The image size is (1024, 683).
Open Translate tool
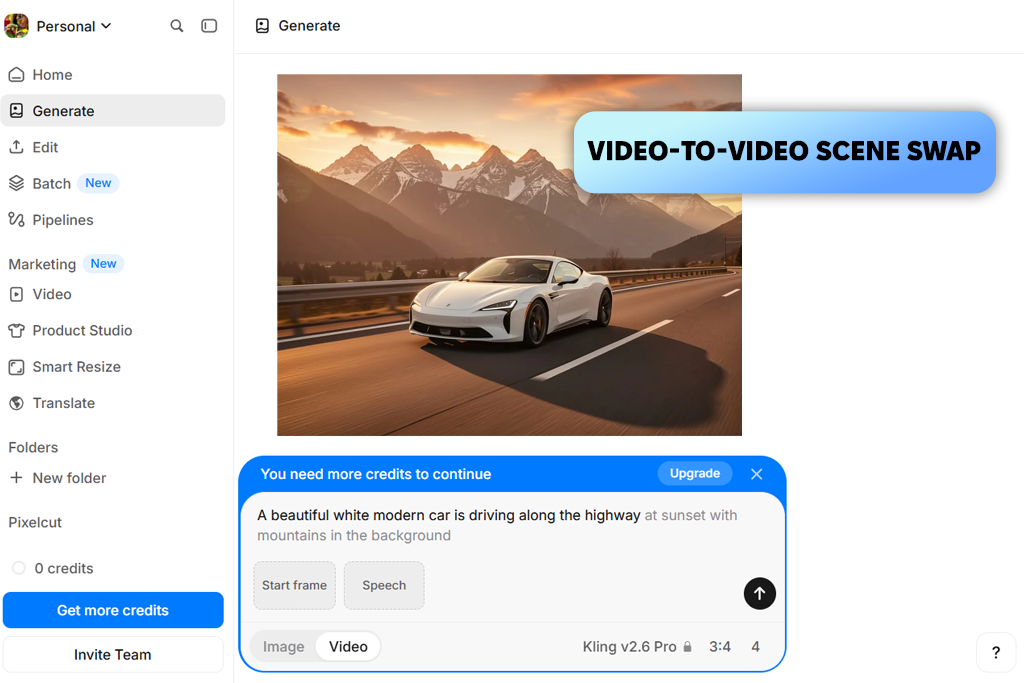pos(113,403)
